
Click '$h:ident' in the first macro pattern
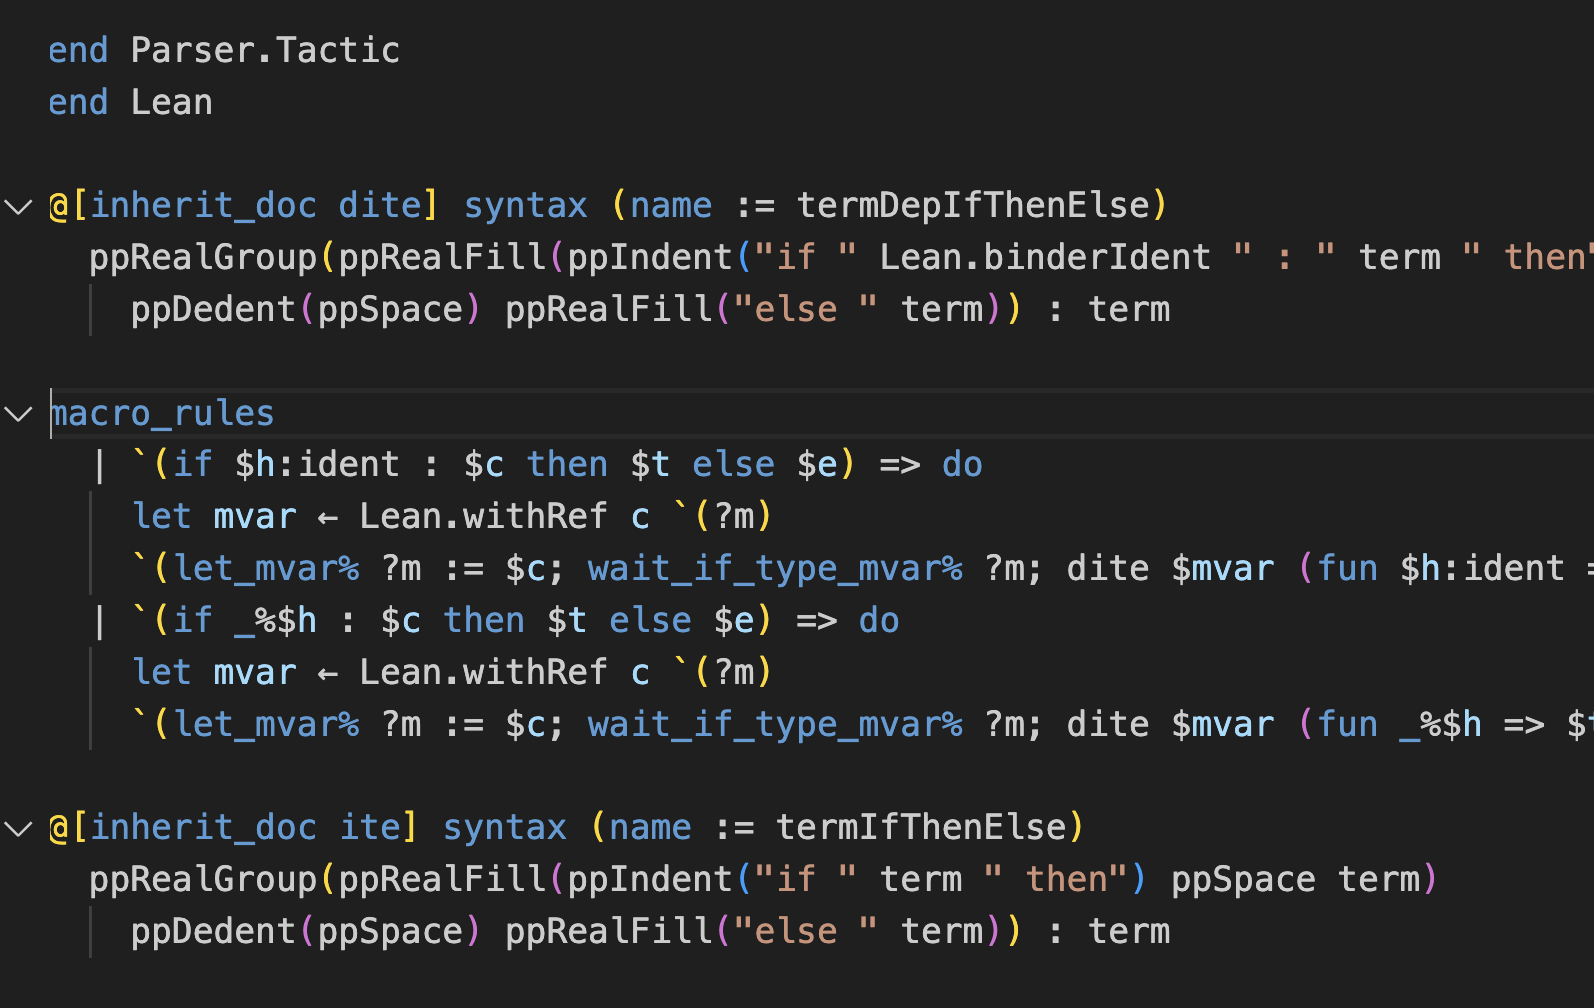317,465
